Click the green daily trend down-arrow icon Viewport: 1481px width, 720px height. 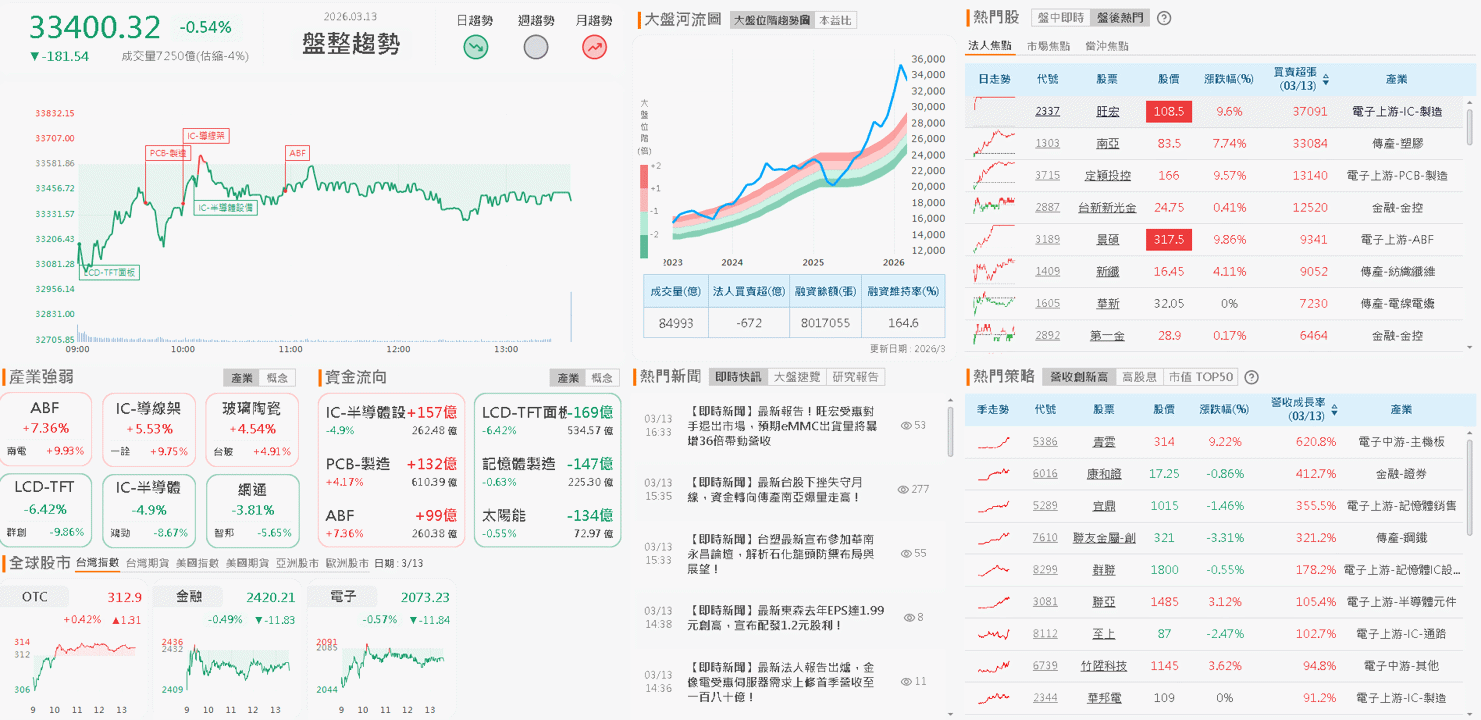click(475, 46)
